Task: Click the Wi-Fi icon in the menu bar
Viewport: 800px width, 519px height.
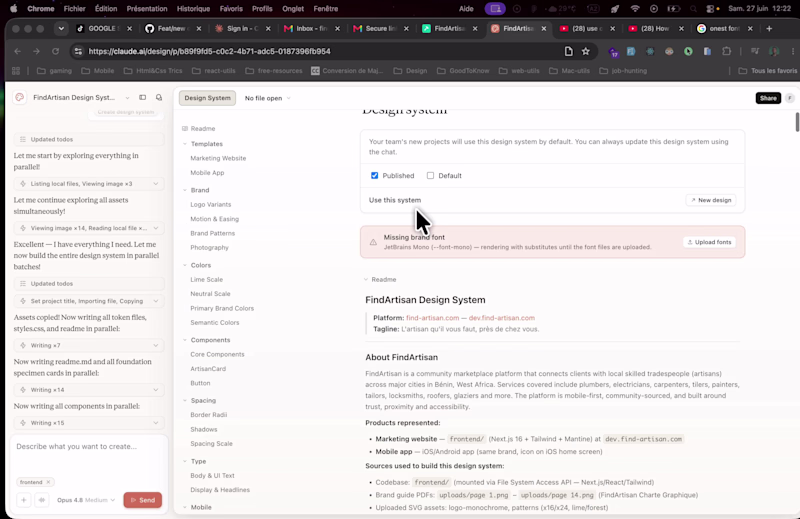Action: point(635,9)
